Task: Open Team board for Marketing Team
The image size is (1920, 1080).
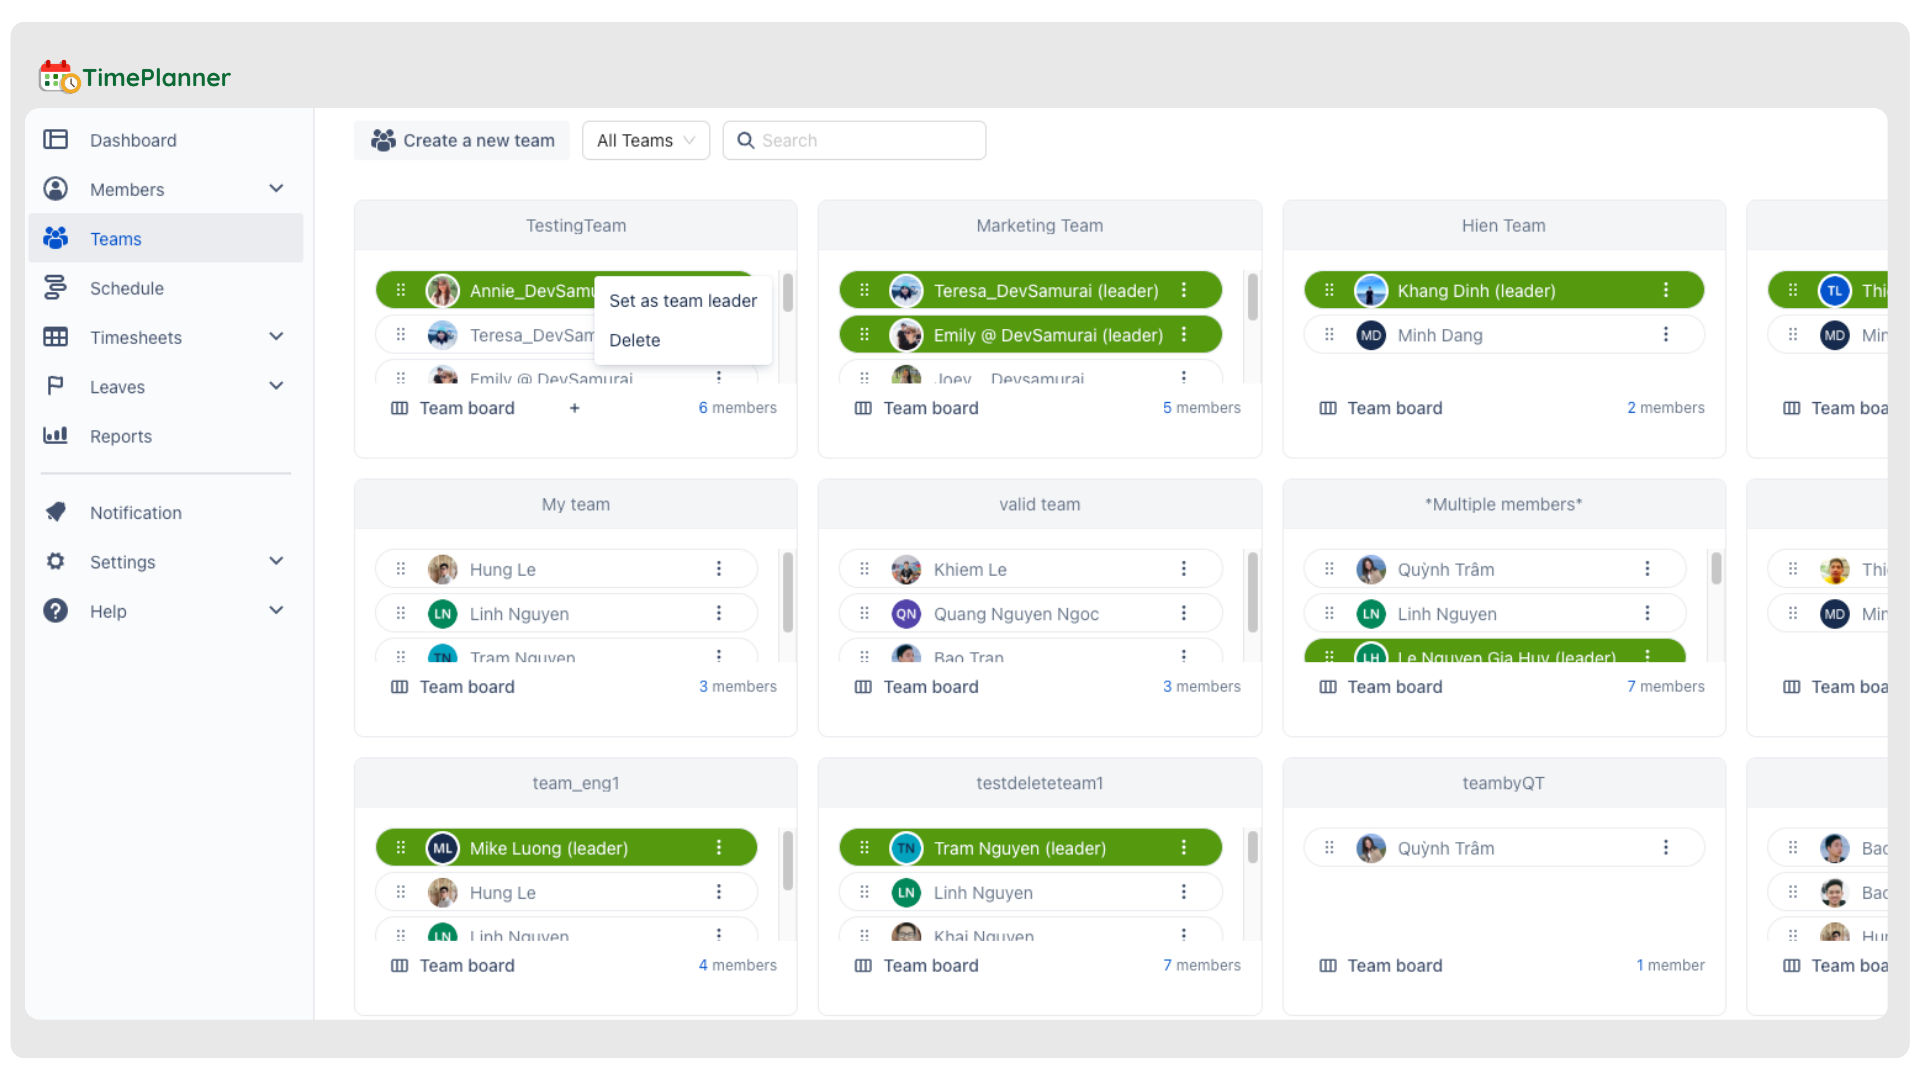Action: (917, 408)
